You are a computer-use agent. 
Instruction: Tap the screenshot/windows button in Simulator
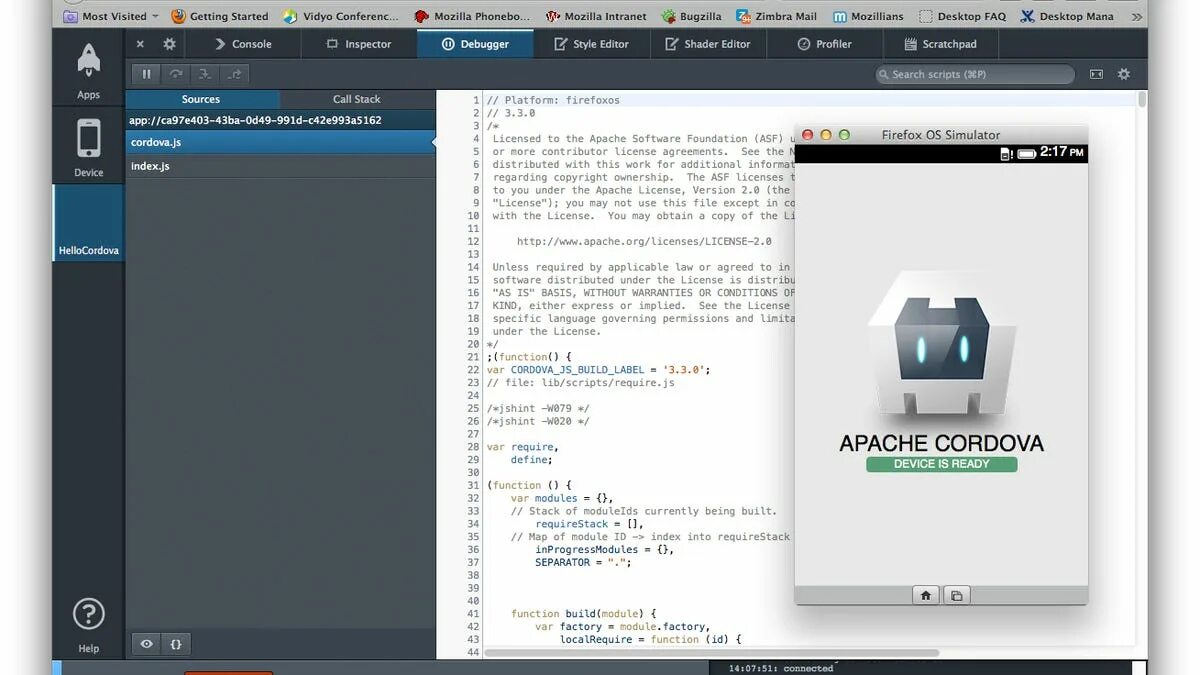(956, 595)
